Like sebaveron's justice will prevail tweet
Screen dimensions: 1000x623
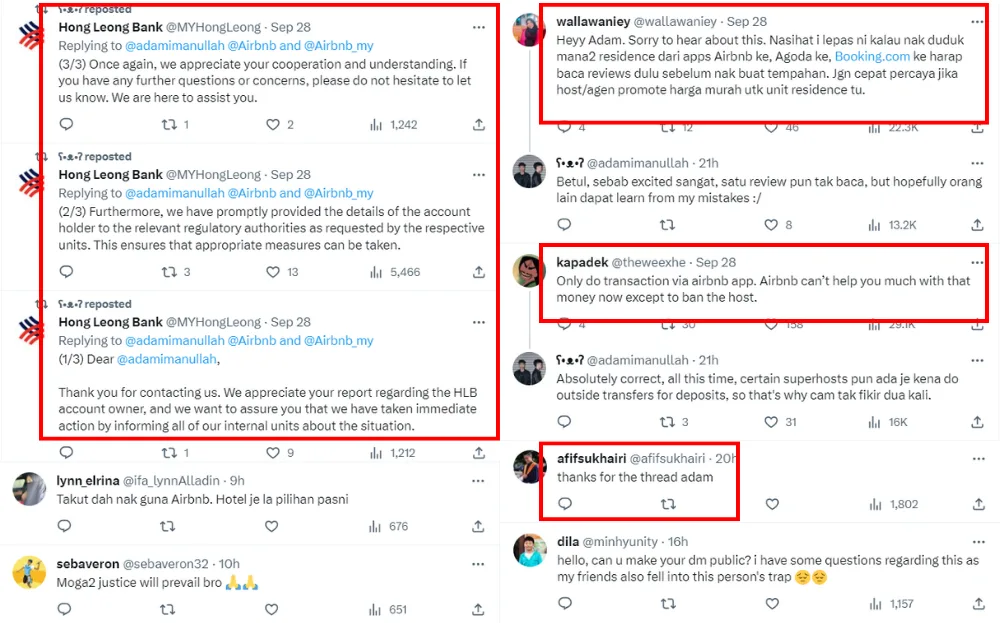(272, 609)
